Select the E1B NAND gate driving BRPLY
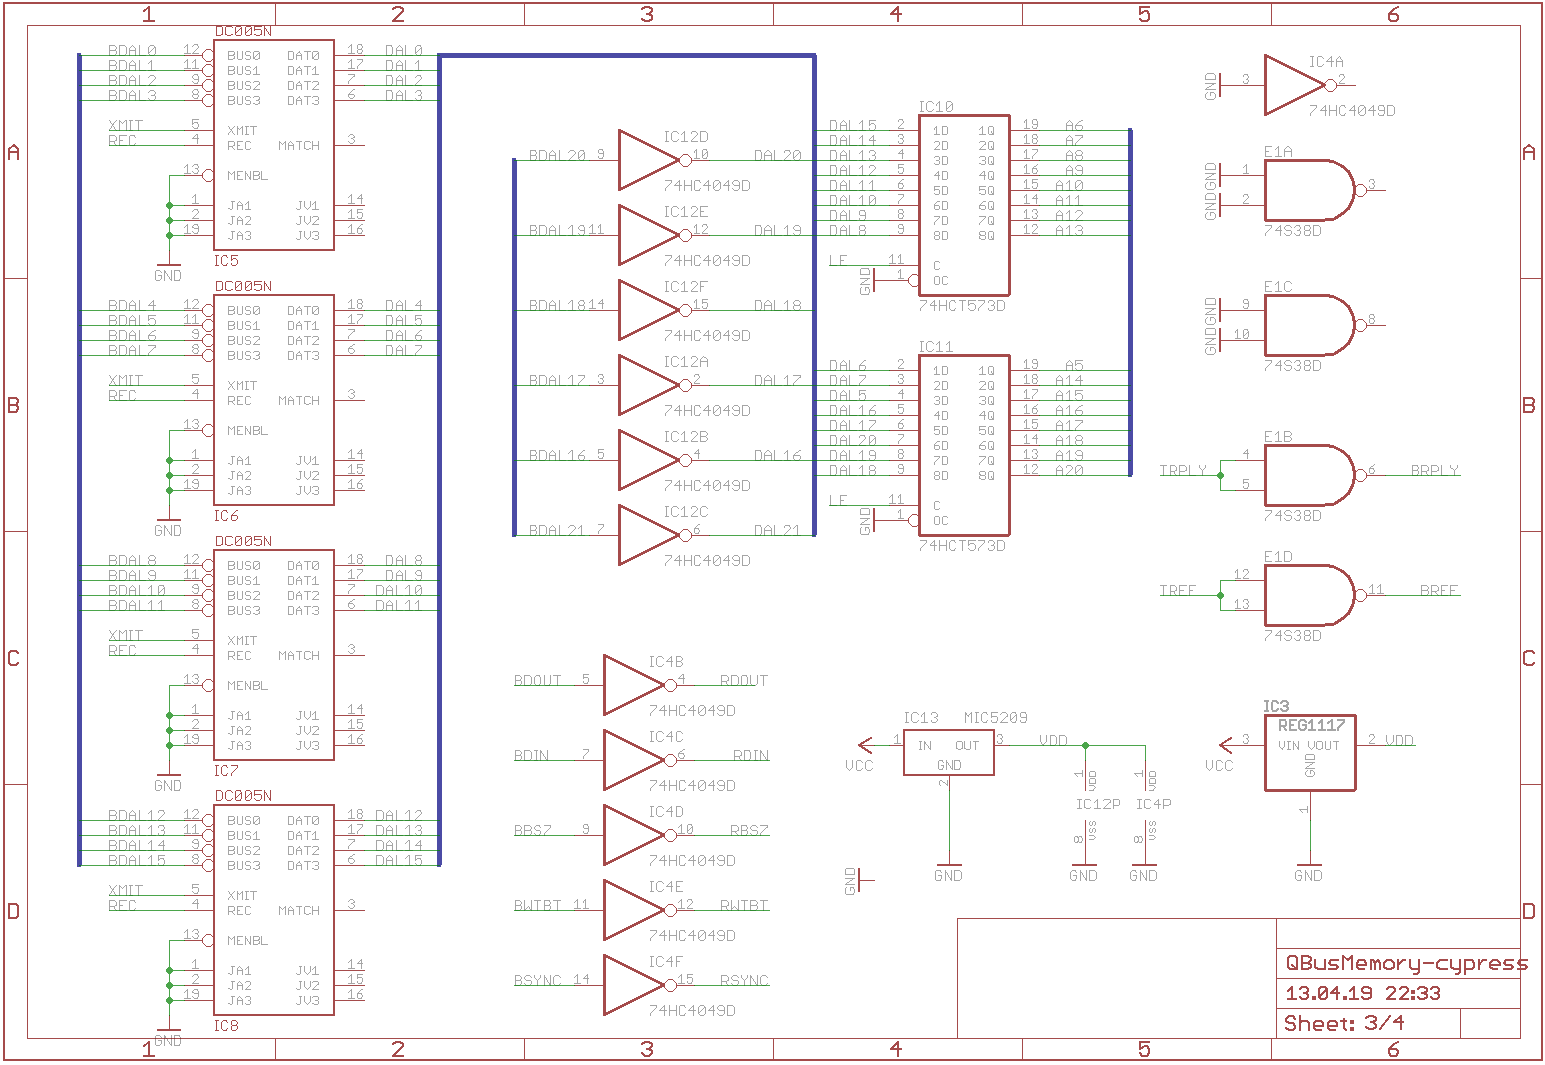Image resolution: width=1545 pixels, height=1065 pixels. click(1314, 475)
